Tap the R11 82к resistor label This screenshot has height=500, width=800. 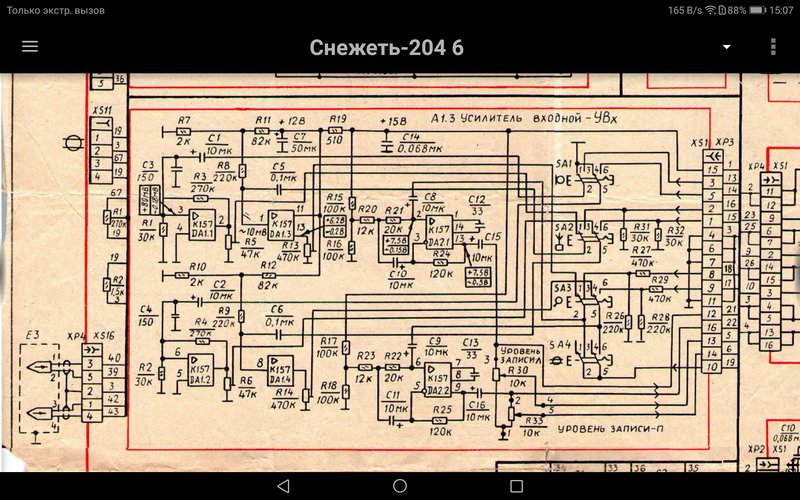[x=262, y=131]
